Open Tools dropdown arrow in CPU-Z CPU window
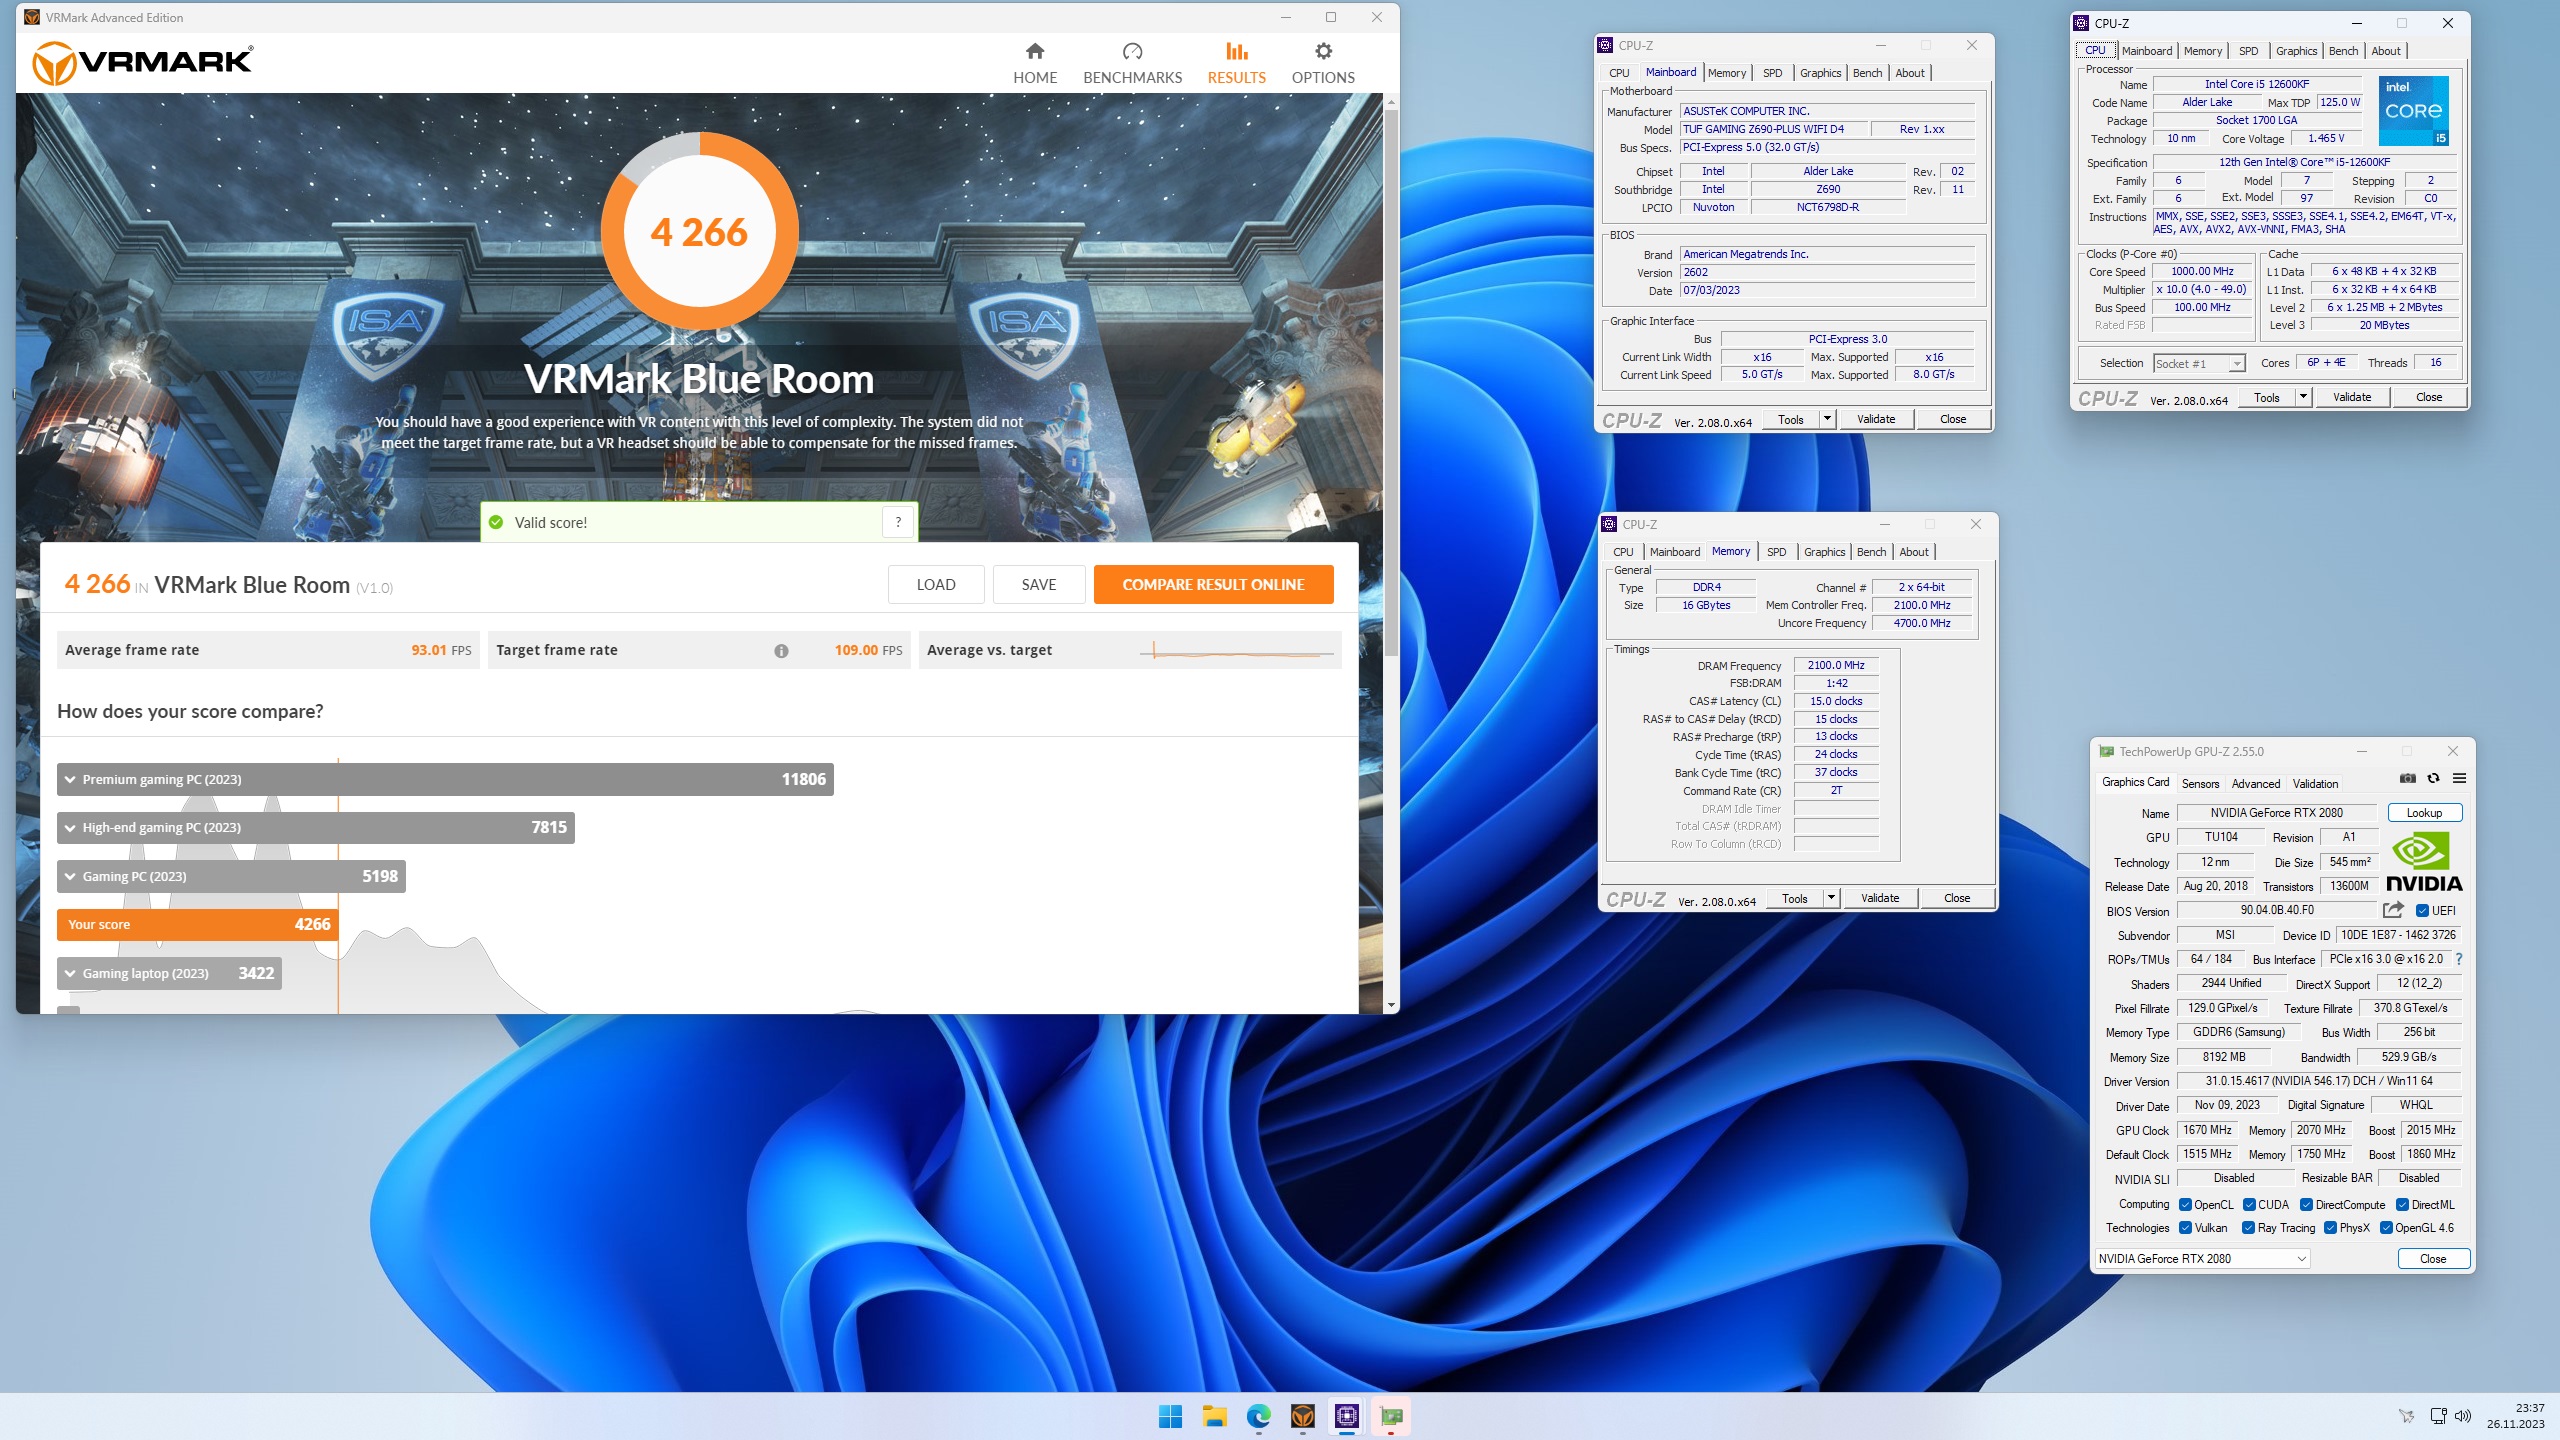This screenshot has height=1440, width=2560. coord(2303,397)
